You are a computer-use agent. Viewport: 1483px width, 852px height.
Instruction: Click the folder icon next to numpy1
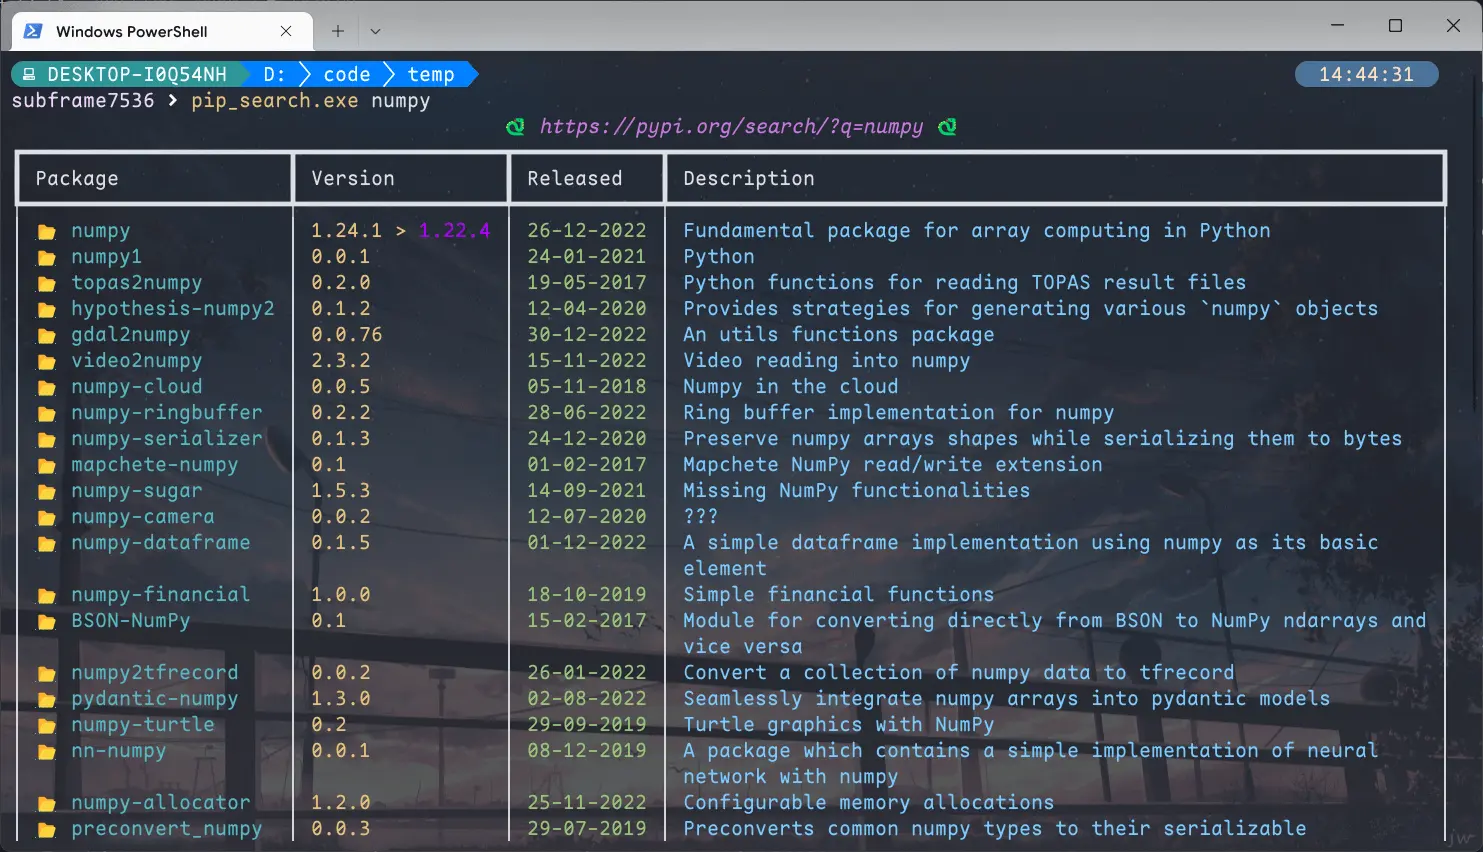[46, 258]
